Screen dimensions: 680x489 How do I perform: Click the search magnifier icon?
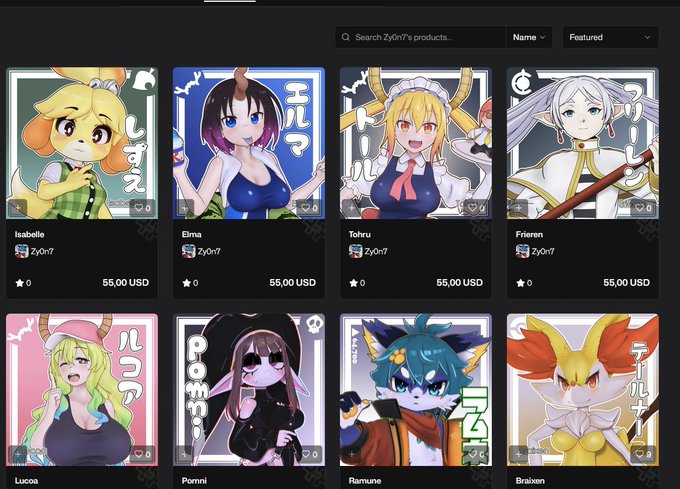tap(346, 37)
